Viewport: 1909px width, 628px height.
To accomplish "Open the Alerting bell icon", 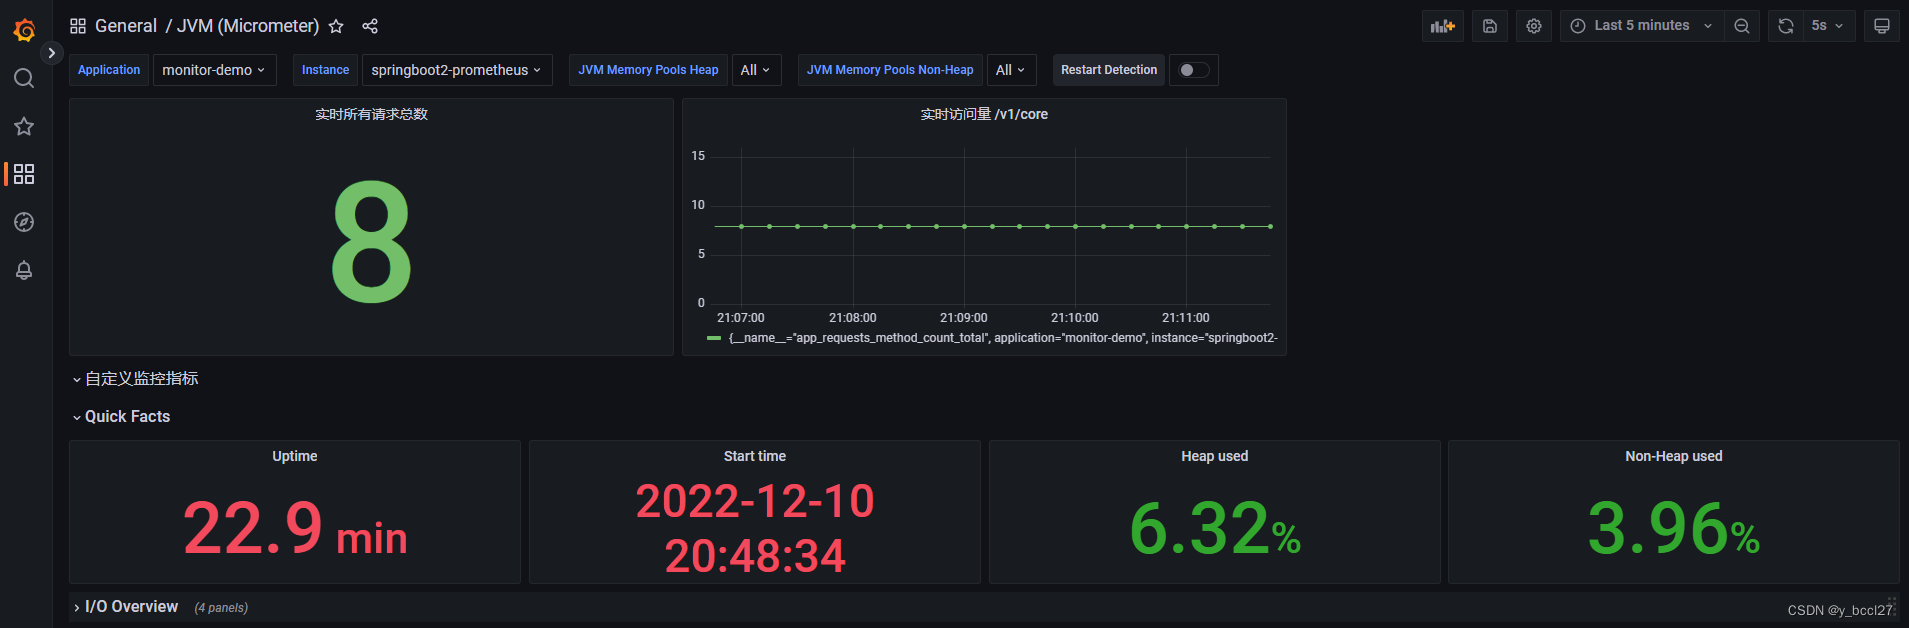I will pos(24,270).
